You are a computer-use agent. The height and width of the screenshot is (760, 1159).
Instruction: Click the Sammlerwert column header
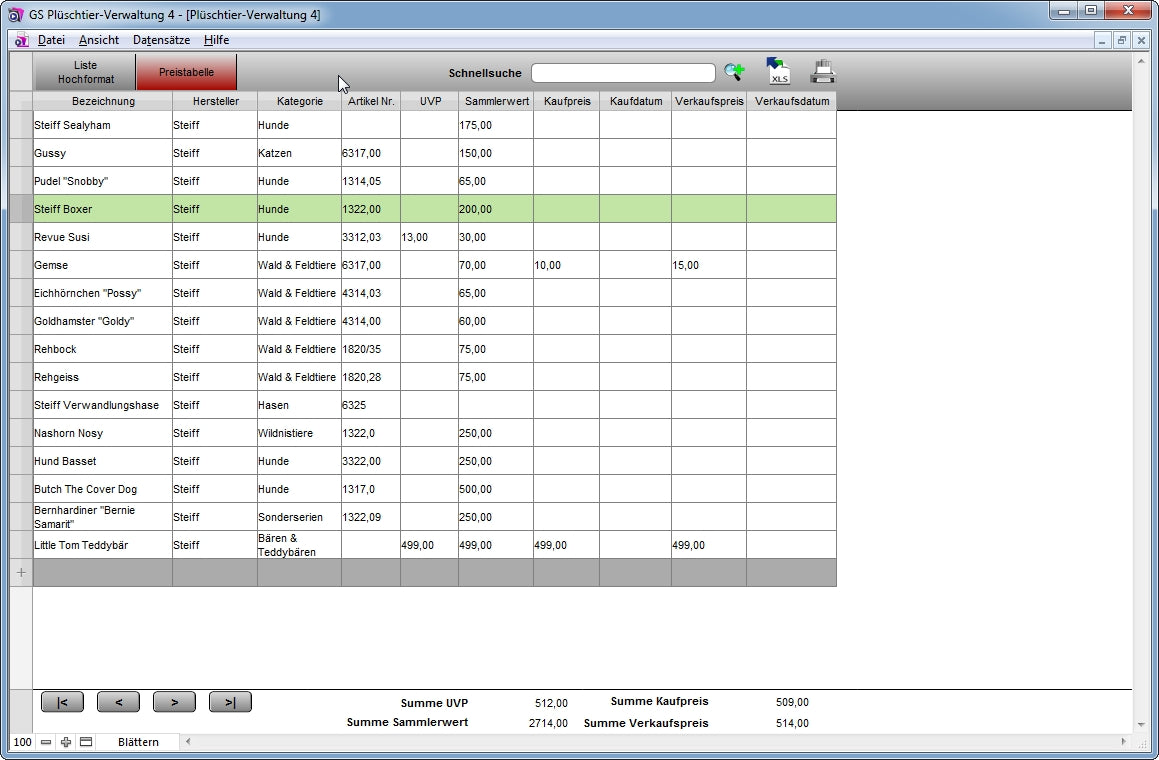tap(496, 101)
